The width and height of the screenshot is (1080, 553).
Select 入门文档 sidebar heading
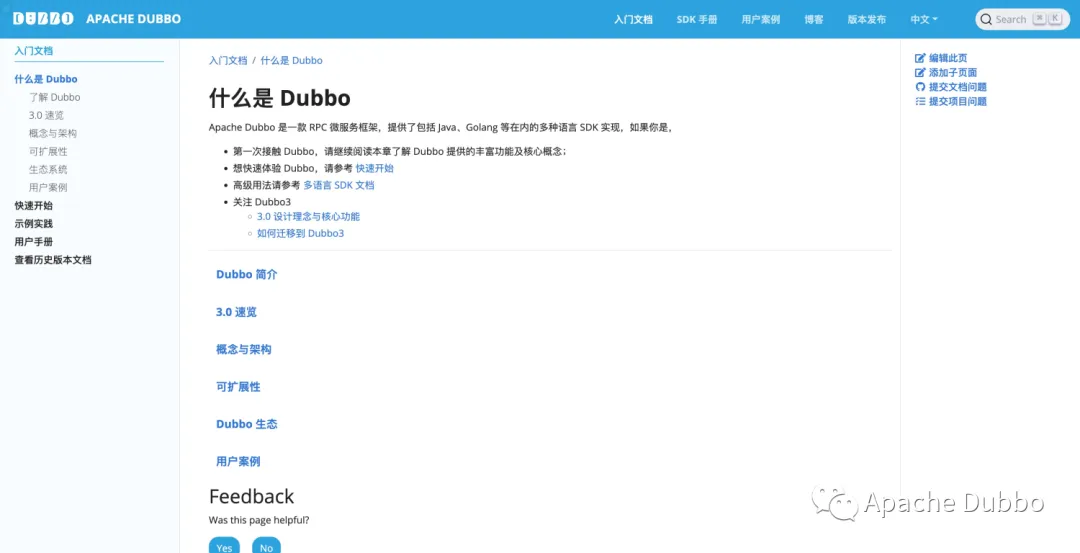coord(34,50)
